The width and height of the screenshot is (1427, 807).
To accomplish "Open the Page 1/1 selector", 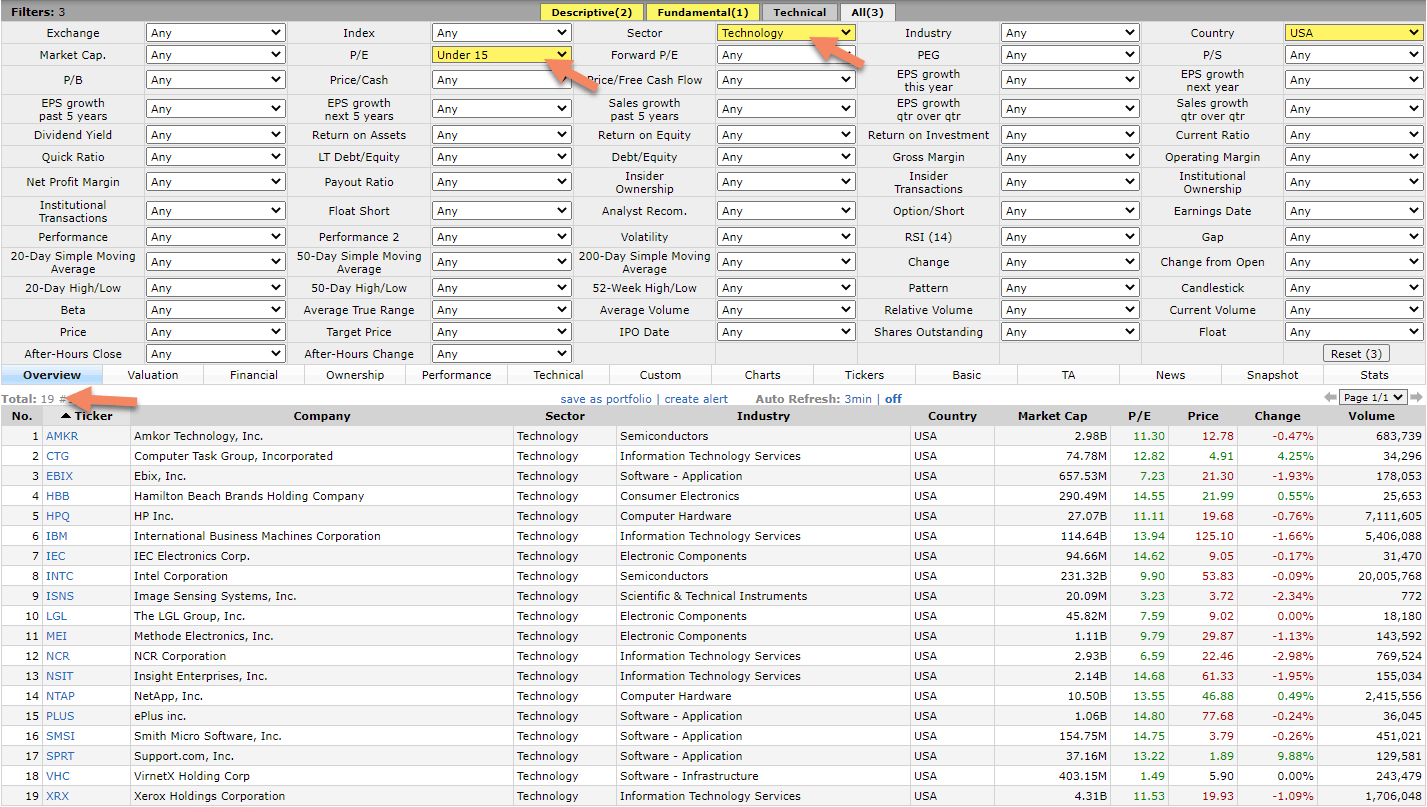I will [x=1373, y=398].
